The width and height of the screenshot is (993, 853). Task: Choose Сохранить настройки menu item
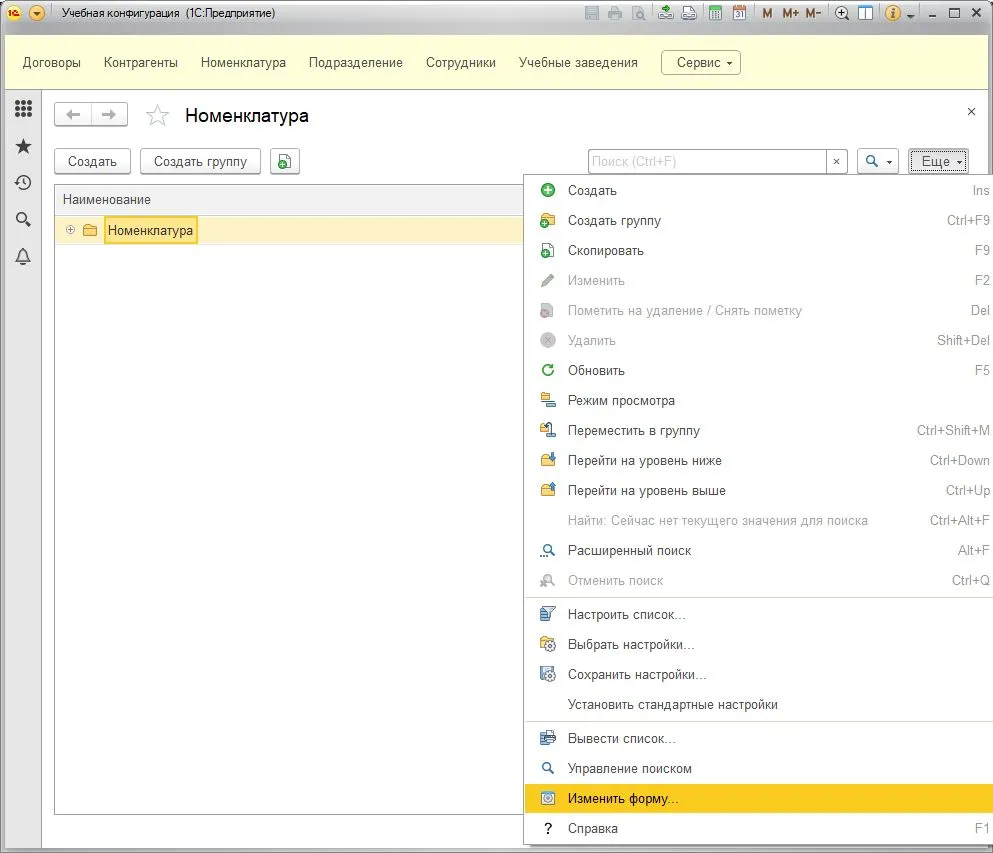pyautogui.click(x=759, y=674)
